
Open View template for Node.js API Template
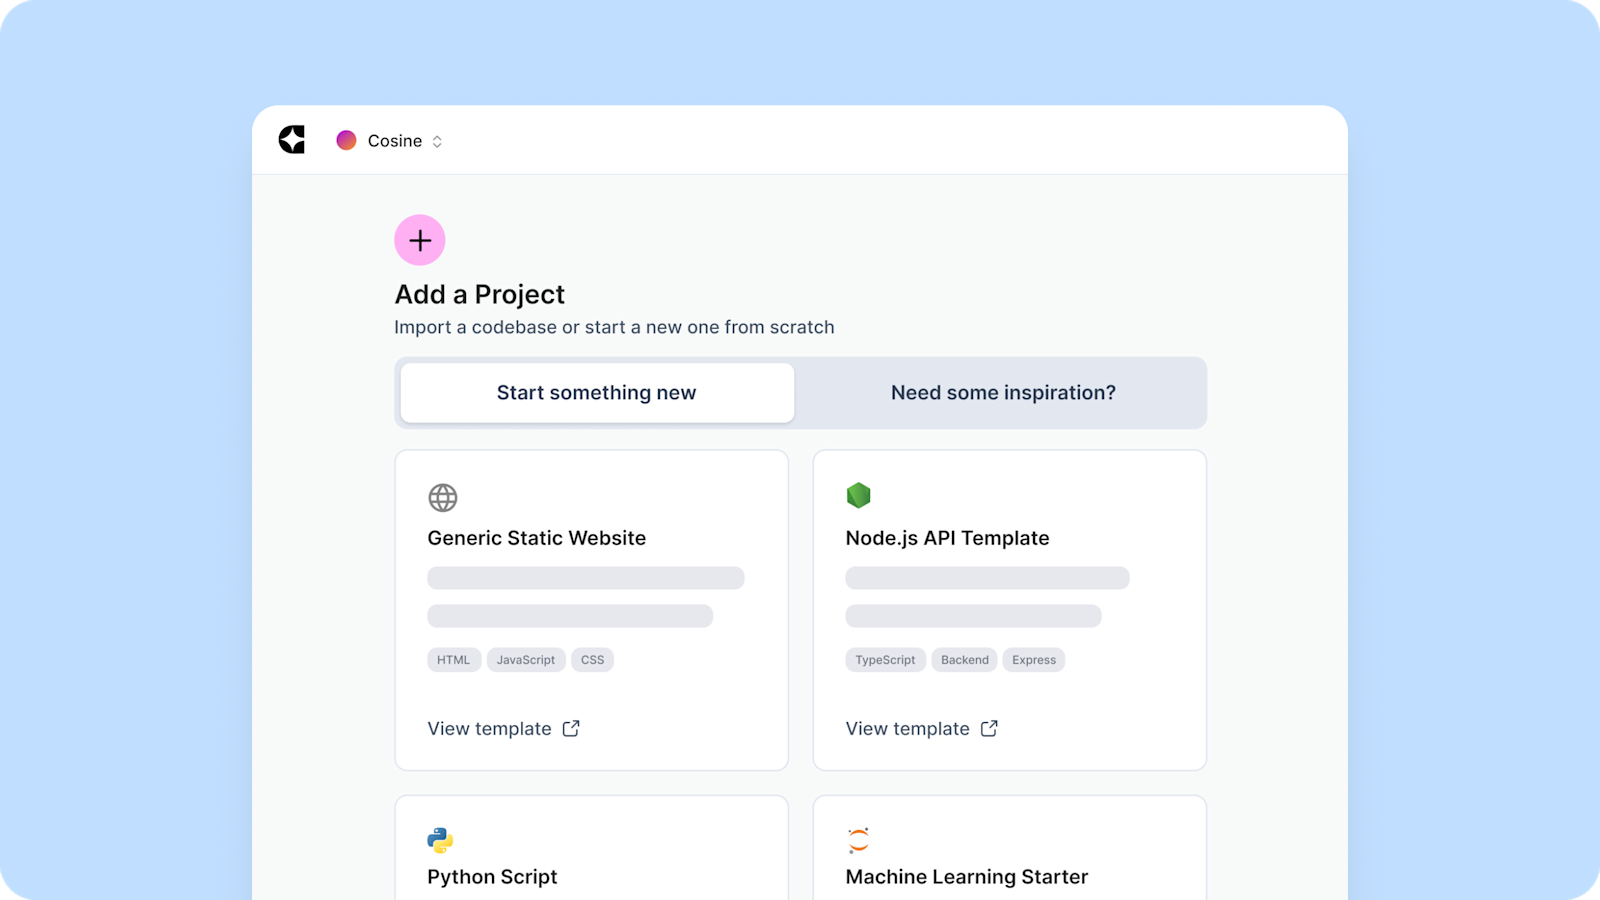(x=907, y=728)
